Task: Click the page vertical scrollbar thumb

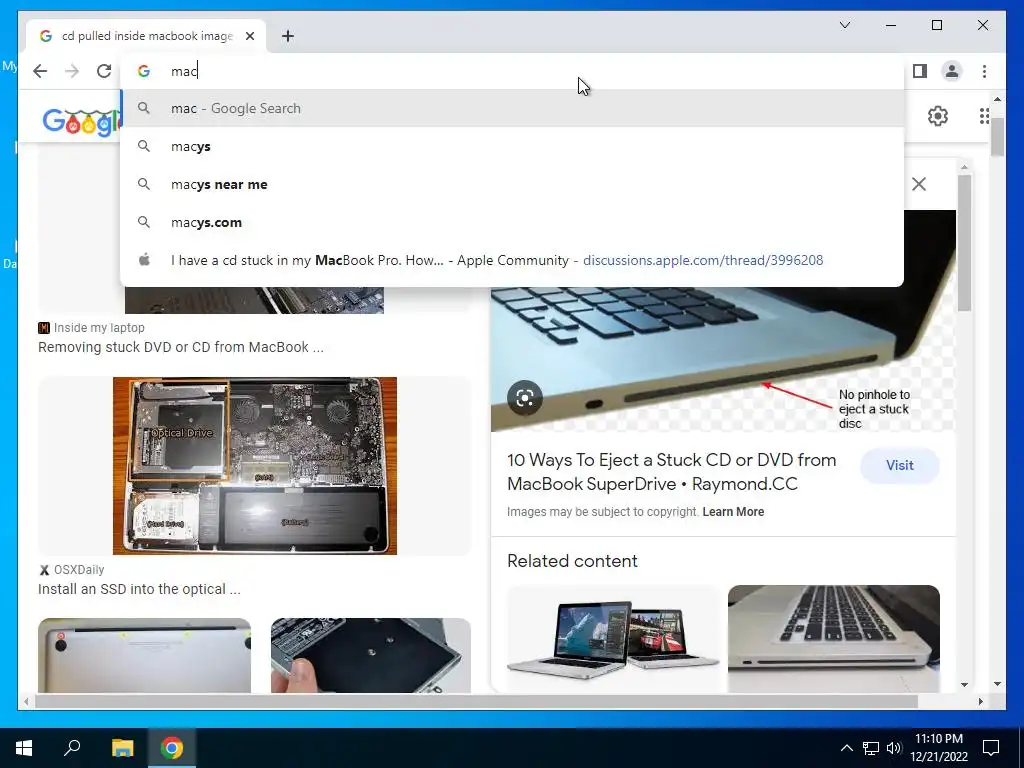Action: pos(997,138)
